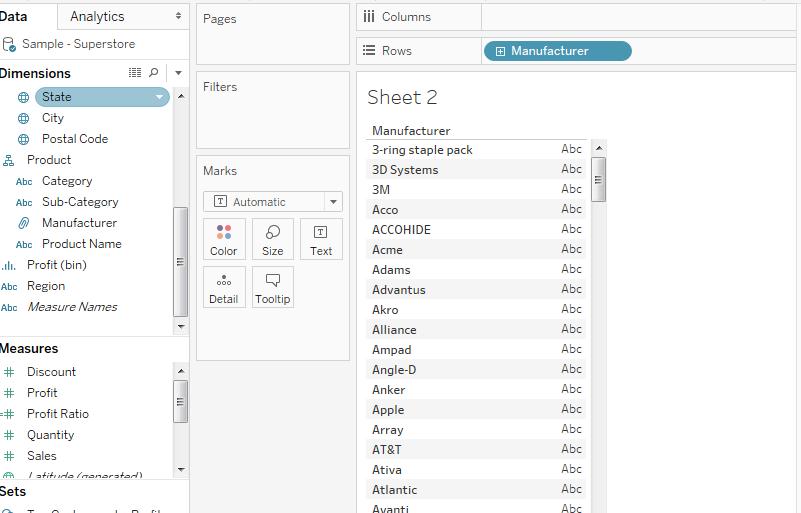The image size is (801, 513).
Task: Click the Detail marks button
Action: pyautogui.click(x=223, y=287)
